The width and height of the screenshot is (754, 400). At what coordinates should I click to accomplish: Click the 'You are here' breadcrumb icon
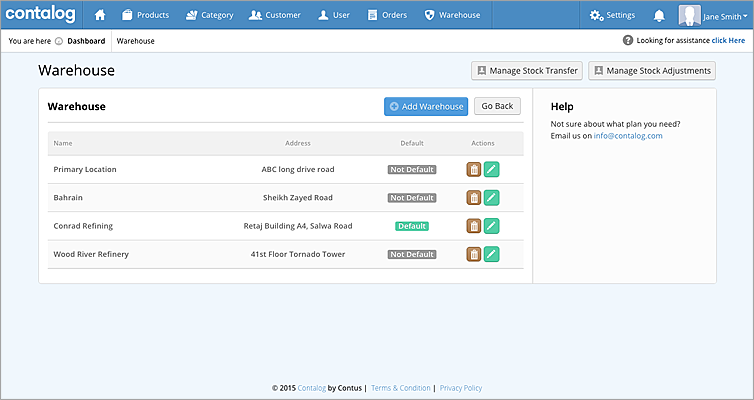click(x=59, y=41)
